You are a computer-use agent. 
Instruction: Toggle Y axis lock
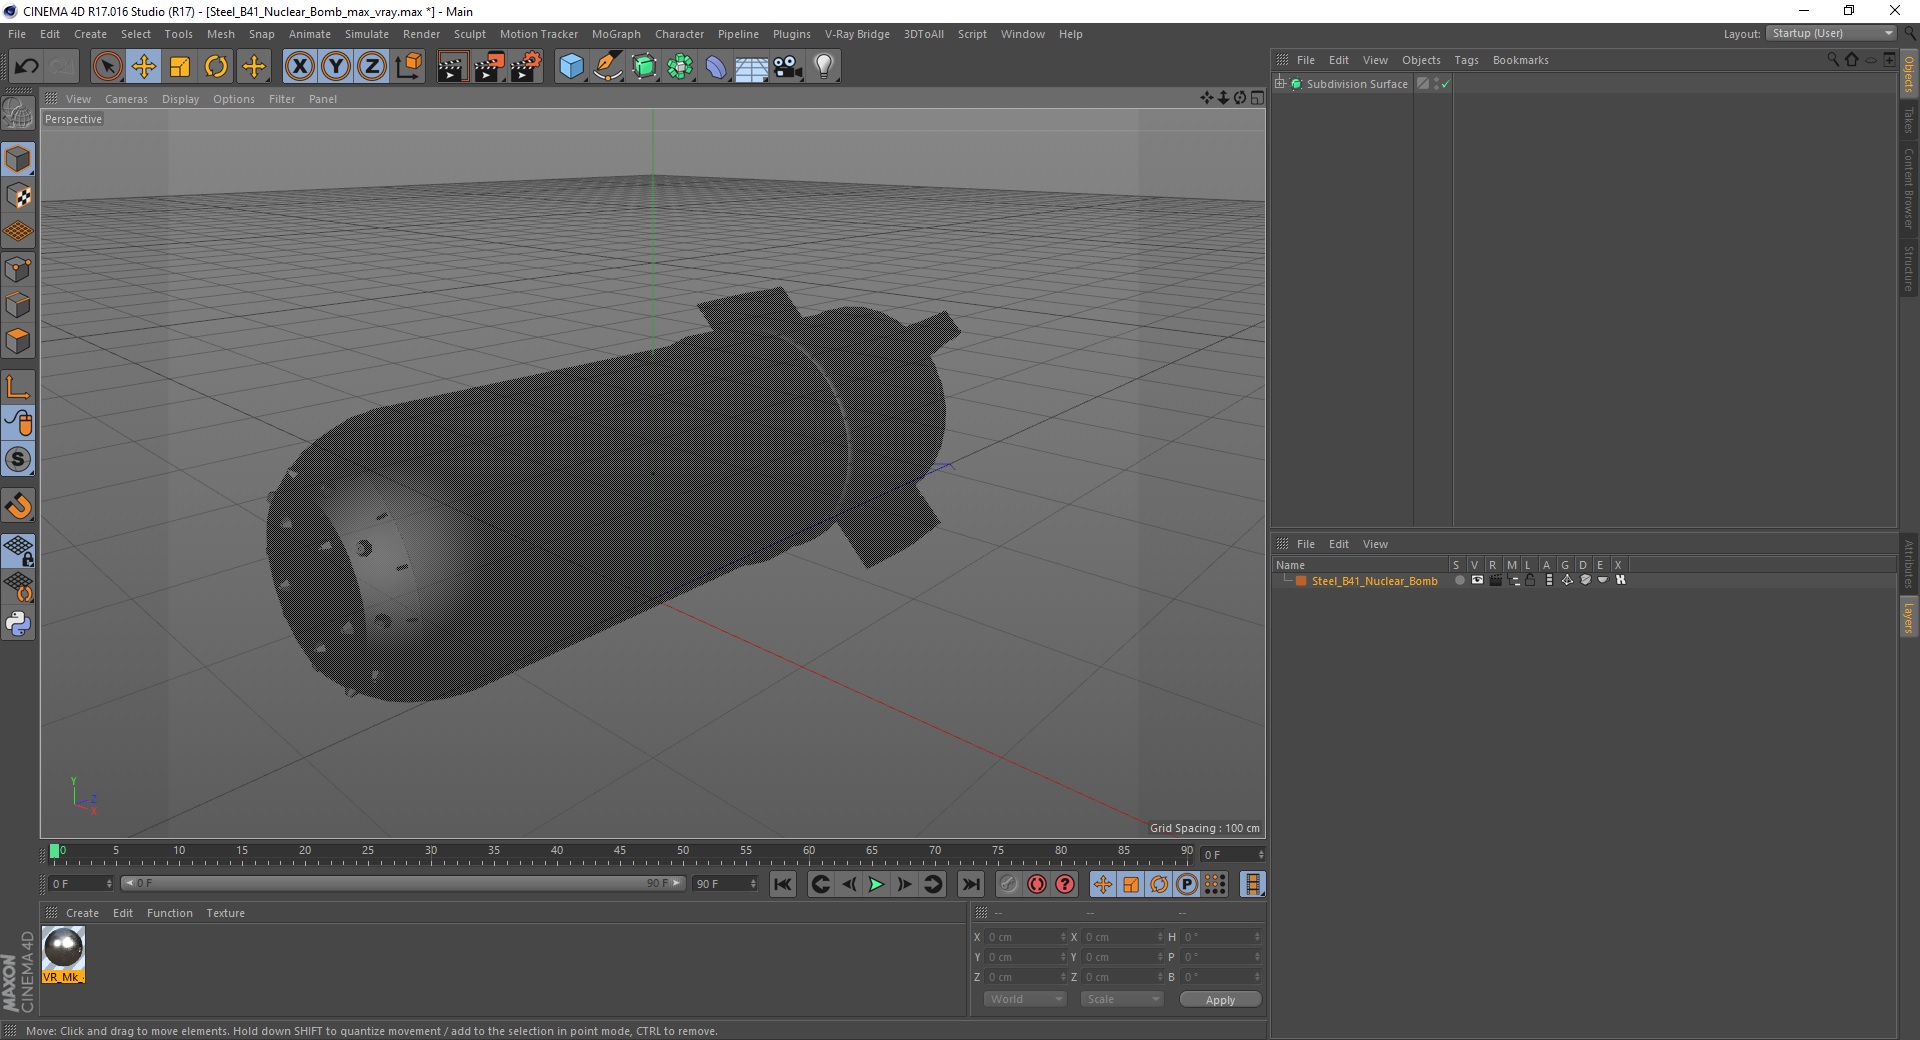336,67
